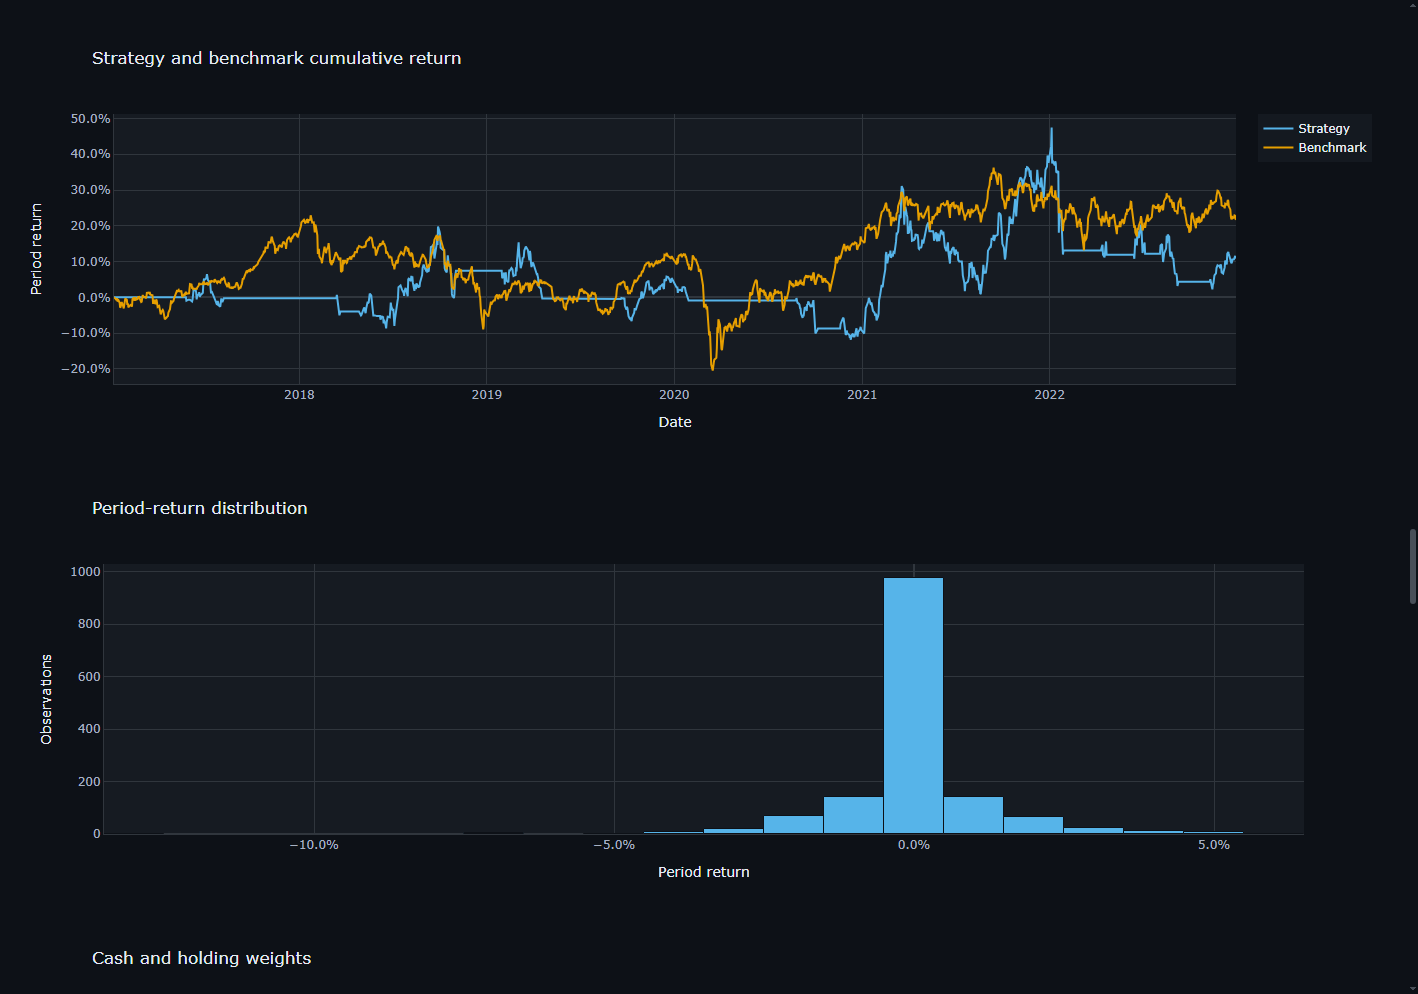Click the −20.0% y-axis tick label
Screen dimensions: 1418x994
[86, 369]
